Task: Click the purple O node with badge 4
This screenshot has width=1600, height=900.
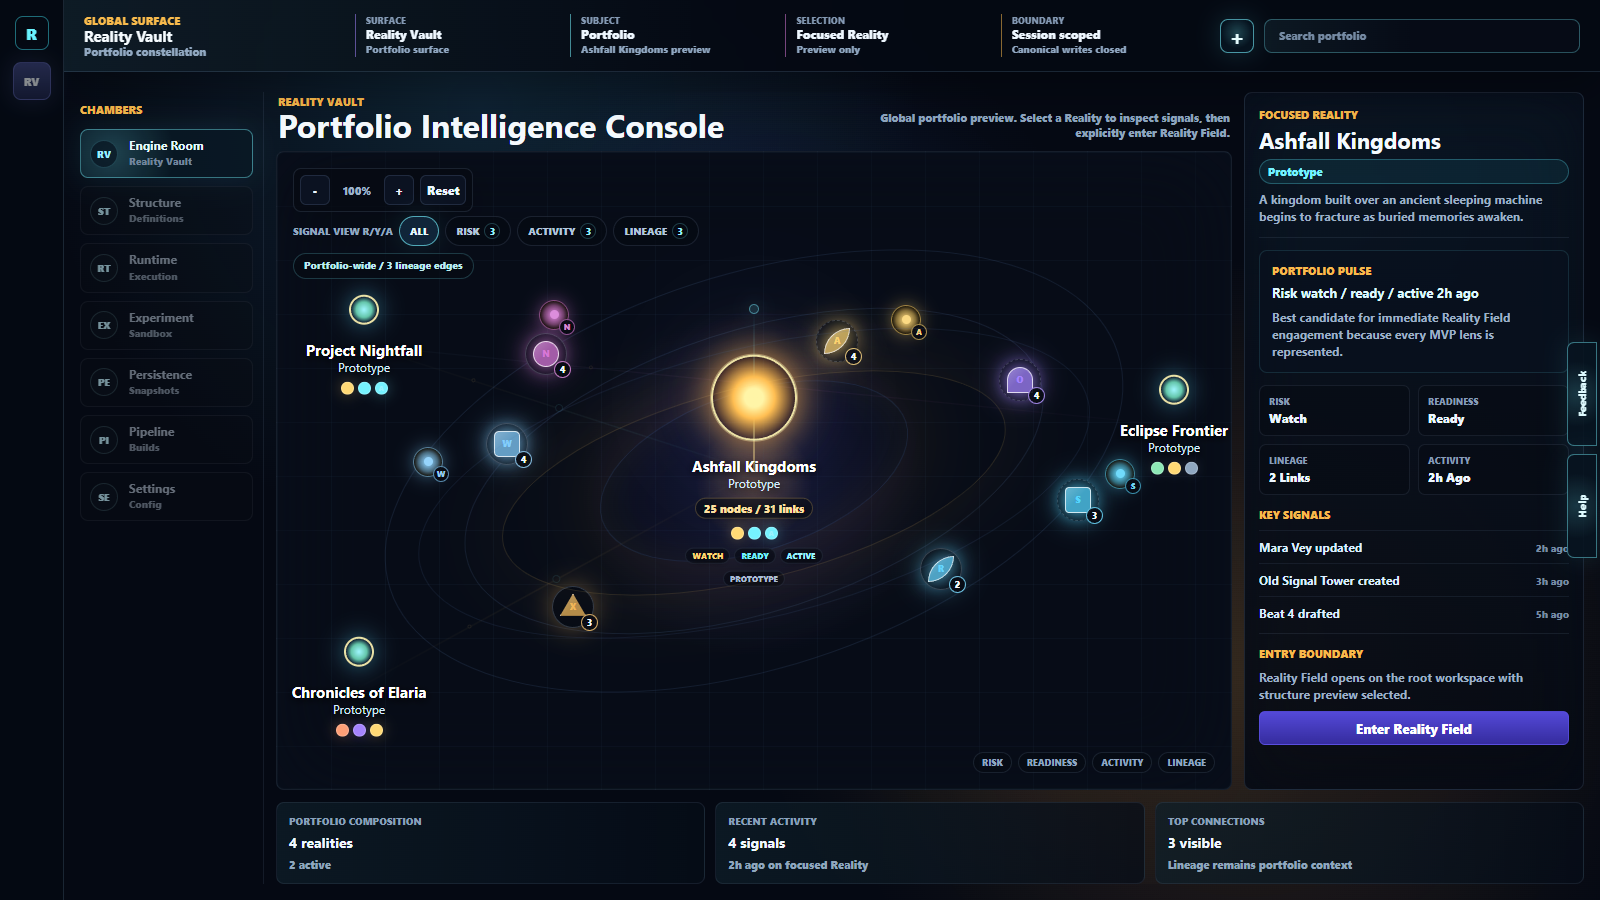Action: point(1019,380)
